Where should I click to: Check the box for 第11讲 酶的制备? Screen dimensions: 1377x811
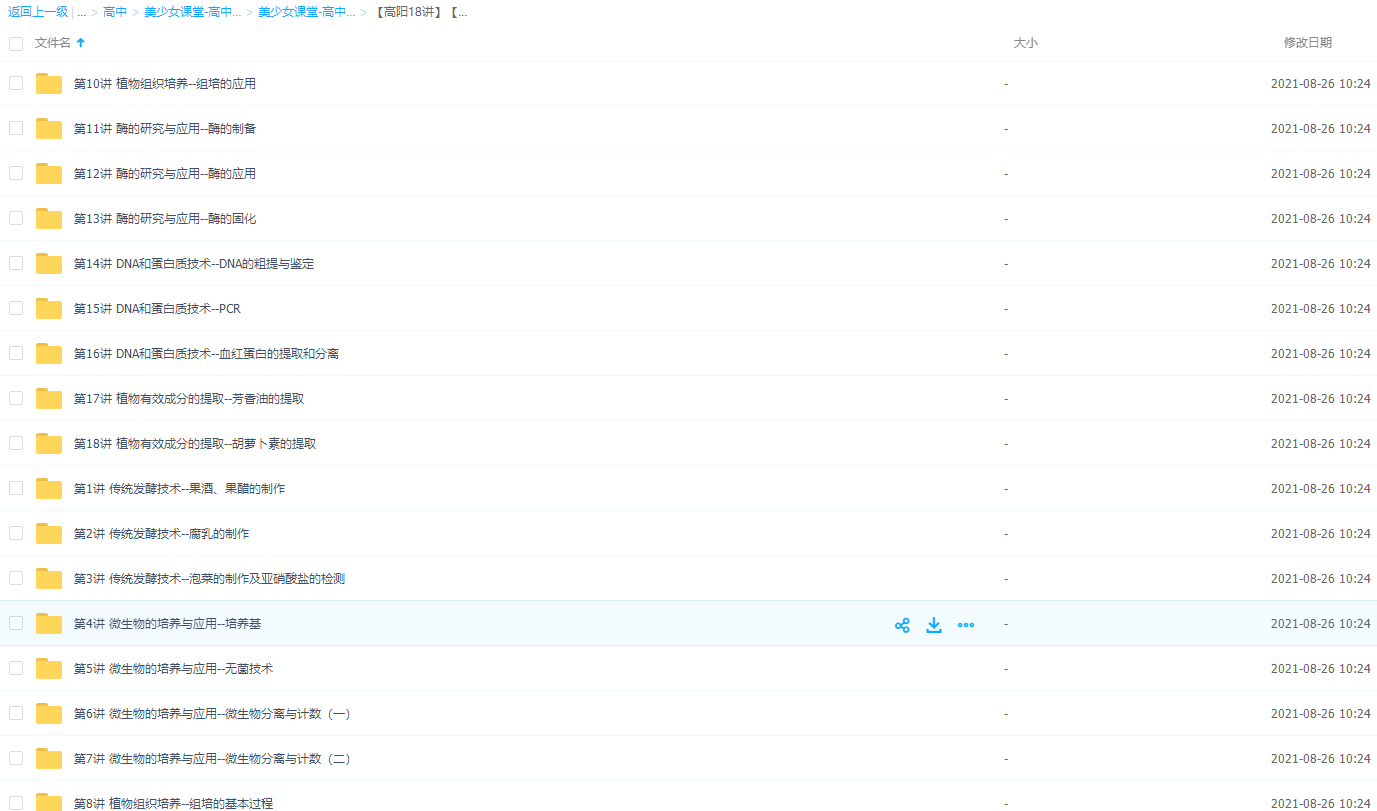[x=16, y=128]
